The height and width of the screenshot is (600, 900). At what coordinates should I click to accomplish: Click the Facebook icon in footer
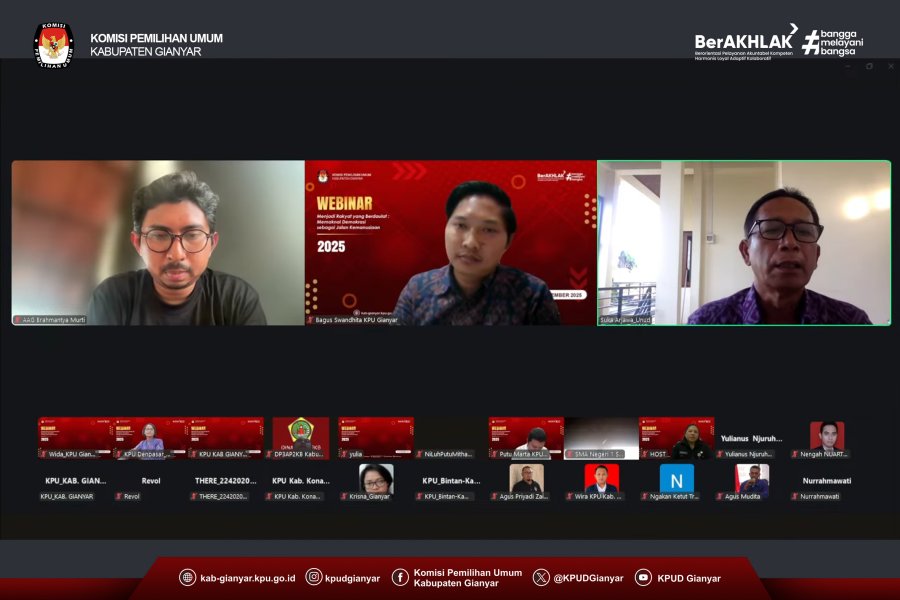pos(400,577)
